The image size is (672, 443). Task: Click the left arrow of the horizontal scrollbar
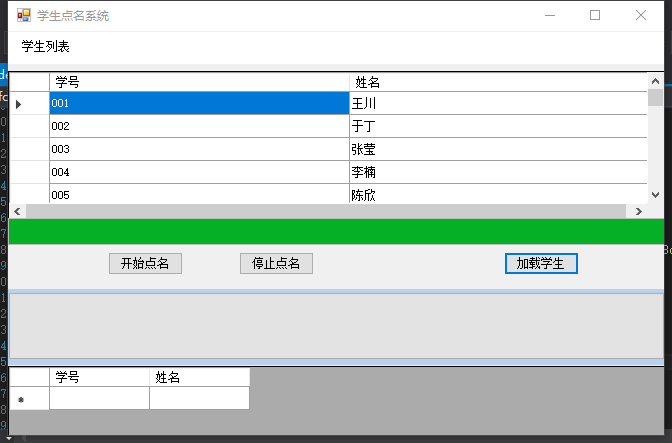click(x=17, y=211)
